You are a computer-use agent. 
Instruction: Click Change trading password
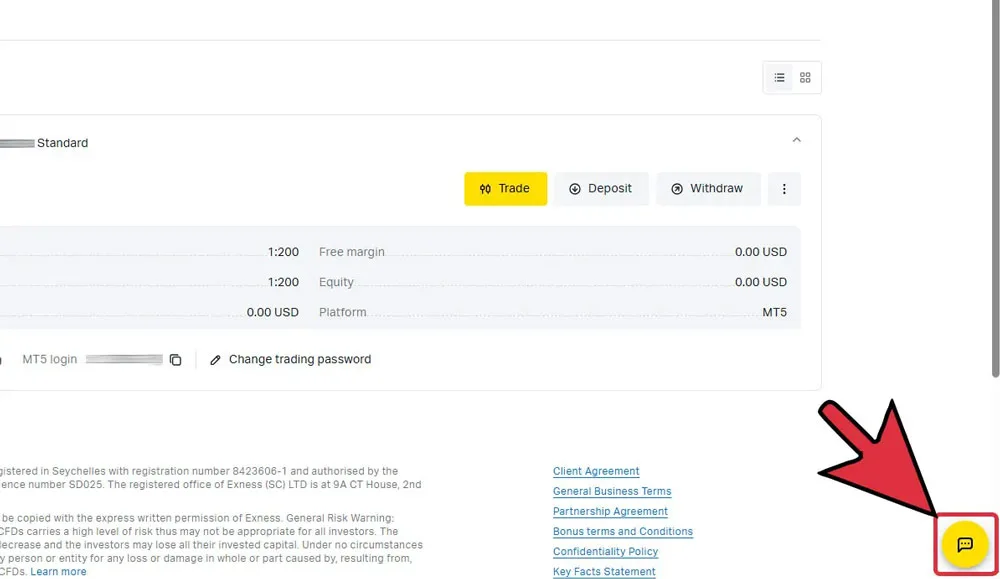(291, 360)
